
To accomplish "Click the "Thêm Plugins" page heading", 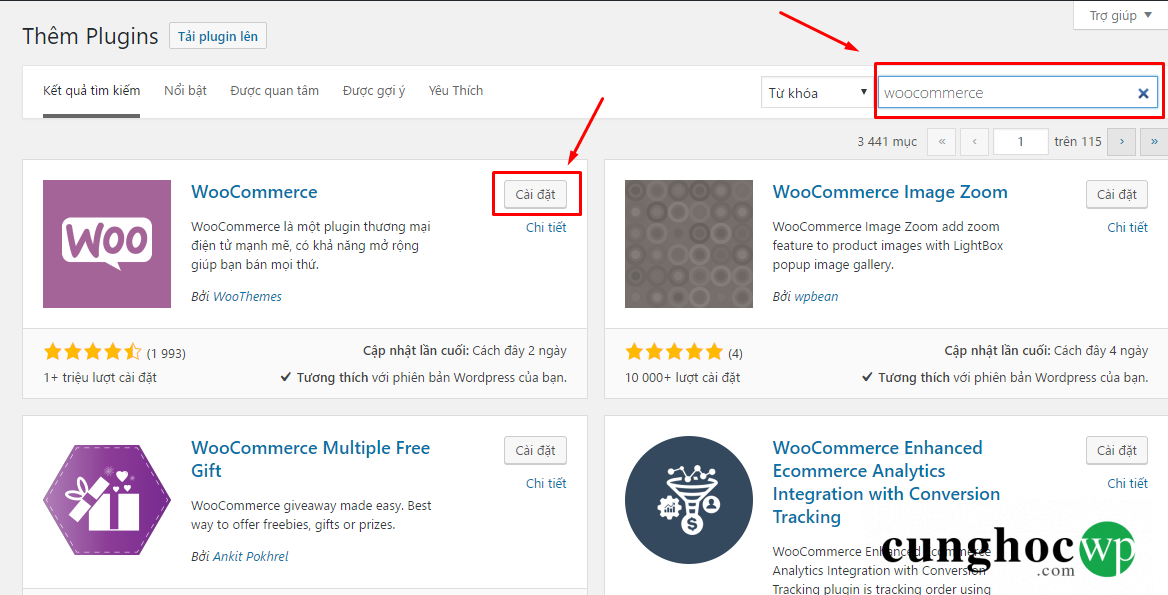I will pos(90,36).
